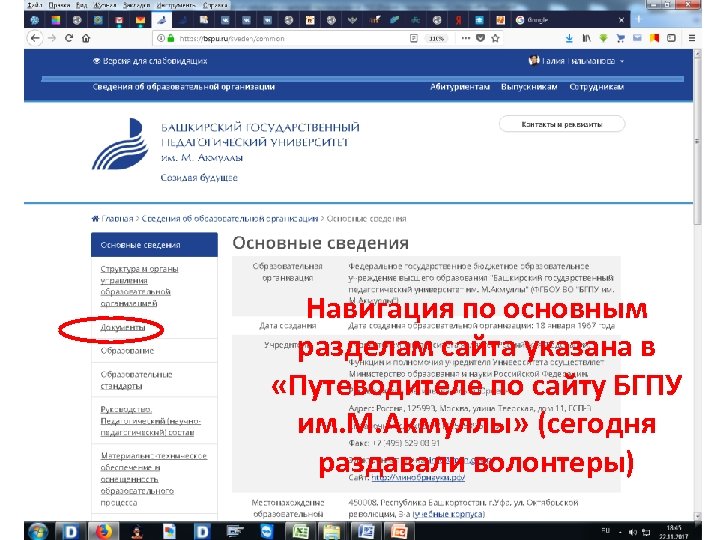720x540 pixels.
Task: Open the Downloads arrow in toolbar
Action: [569, 39]
